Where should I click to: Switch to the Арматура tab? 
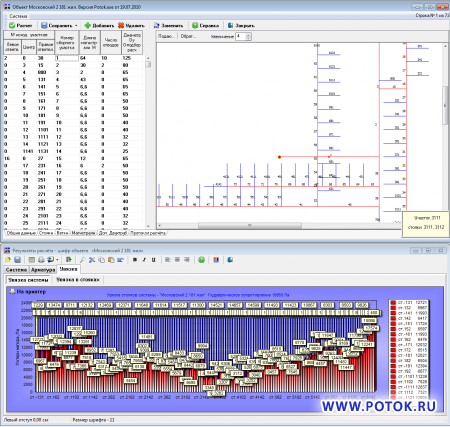[x=43, y=269]
